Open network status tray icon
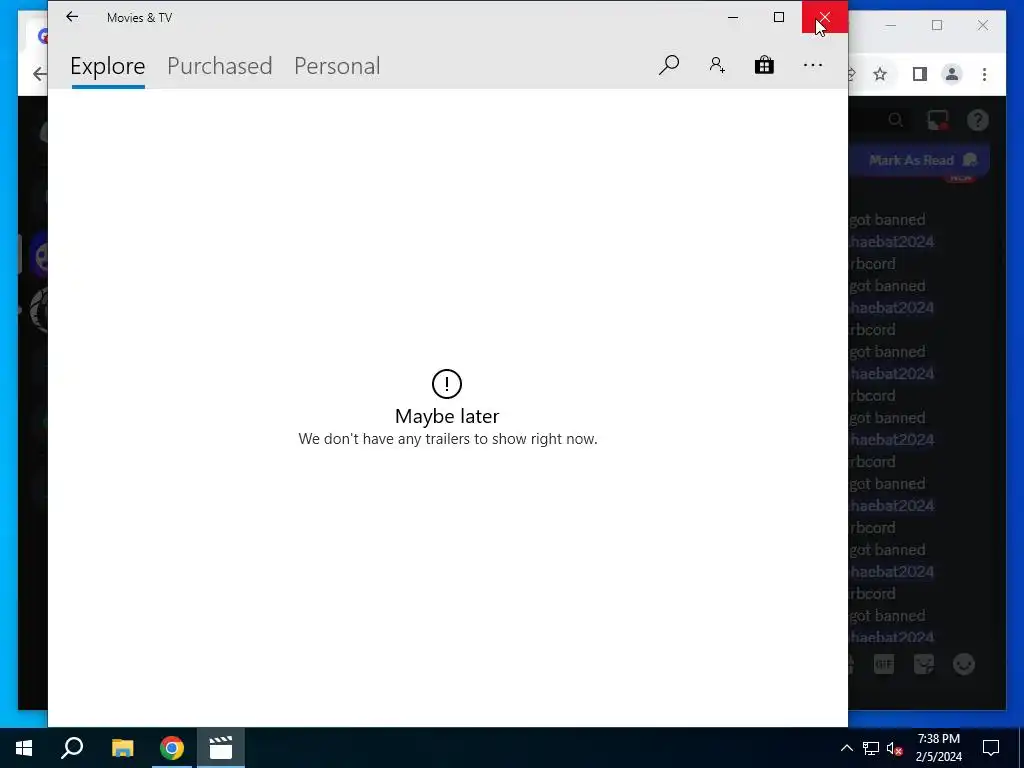 coord(871,748)
